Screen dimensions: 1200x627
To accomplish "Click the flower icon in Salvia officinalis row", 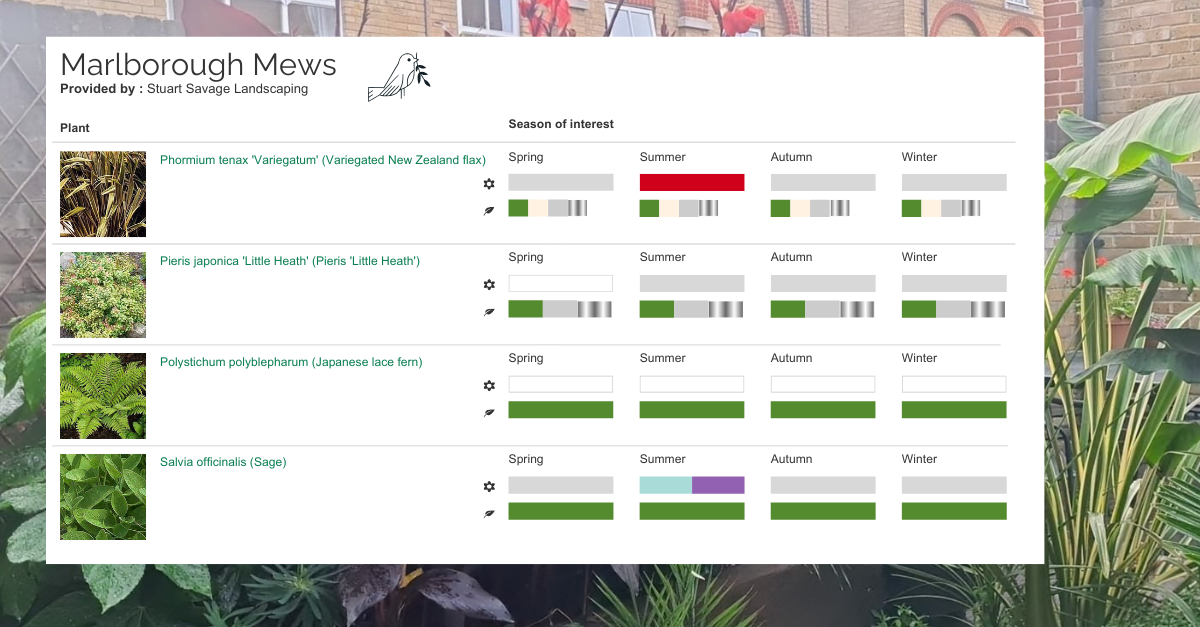I will pyautogui.click(x=489, y=487).
